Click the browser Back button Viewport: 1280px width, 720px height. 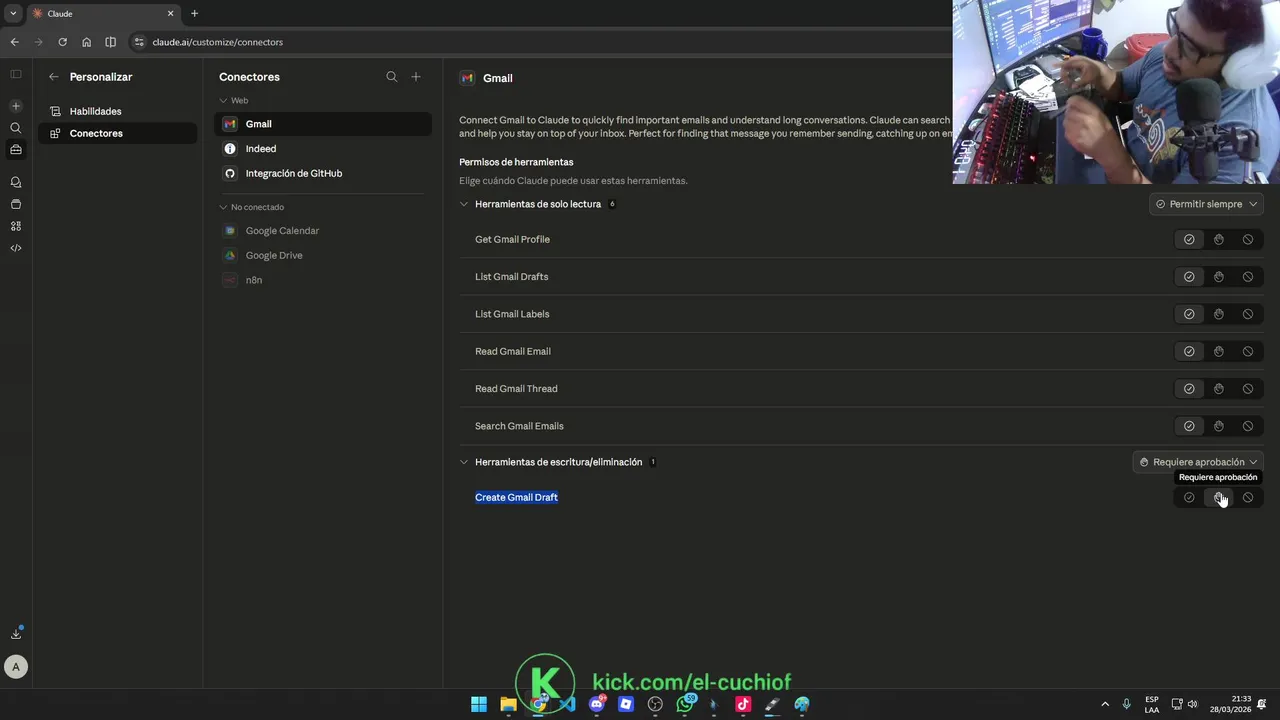[14, 42]
